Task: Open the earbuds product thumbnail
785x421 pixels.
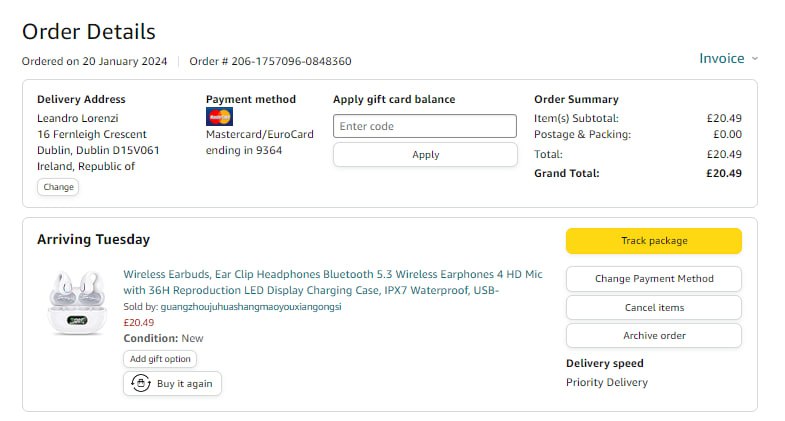Action: point(76,301)
